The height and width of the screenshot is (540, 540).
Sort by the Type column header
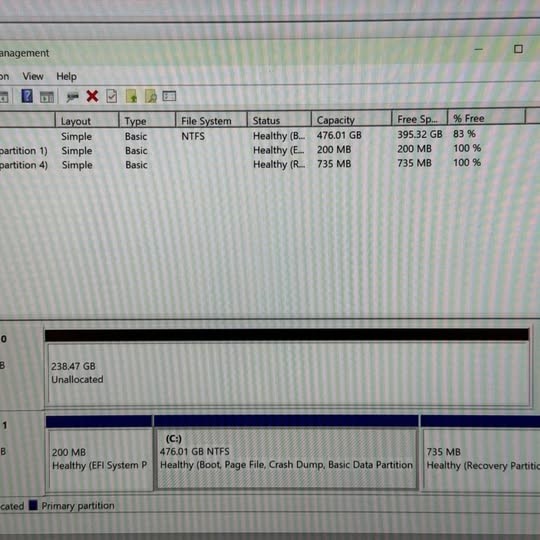point(147,121)
